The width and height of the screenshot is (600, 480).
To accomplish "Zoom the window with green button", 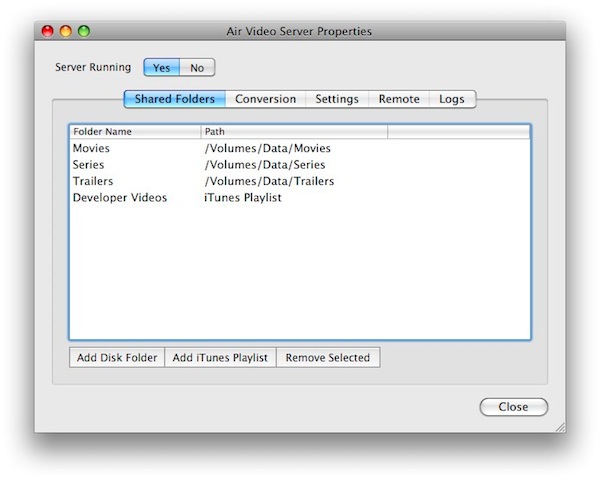I will (84, 31).
